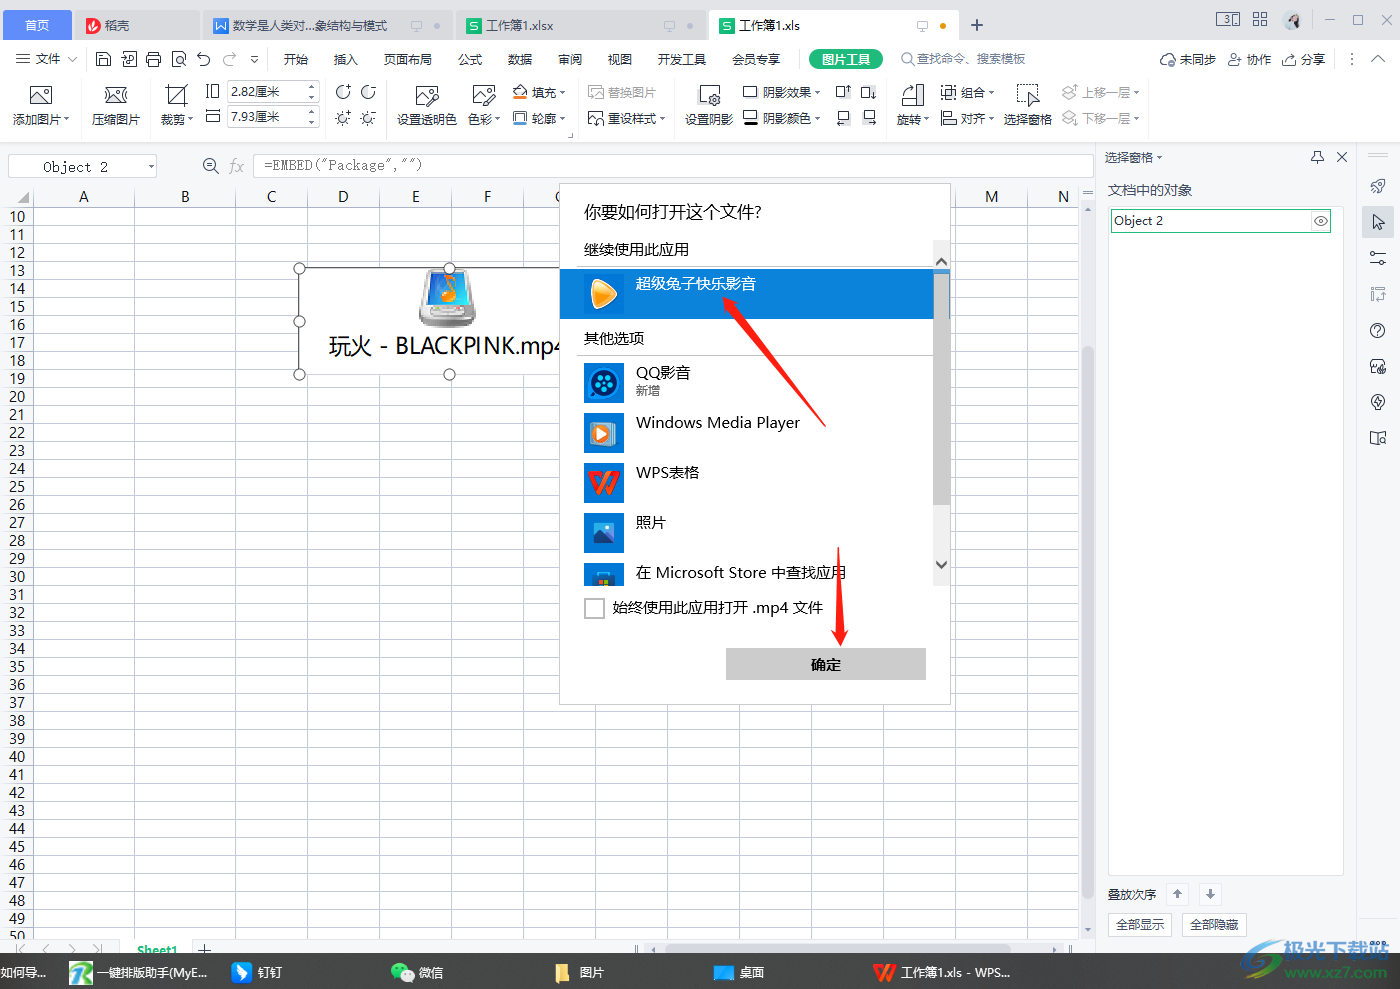The width and height of the screenshot is (1400, 989).
Task: Choose the Set Transparent Color tool
Action: (x=427, y=106)
